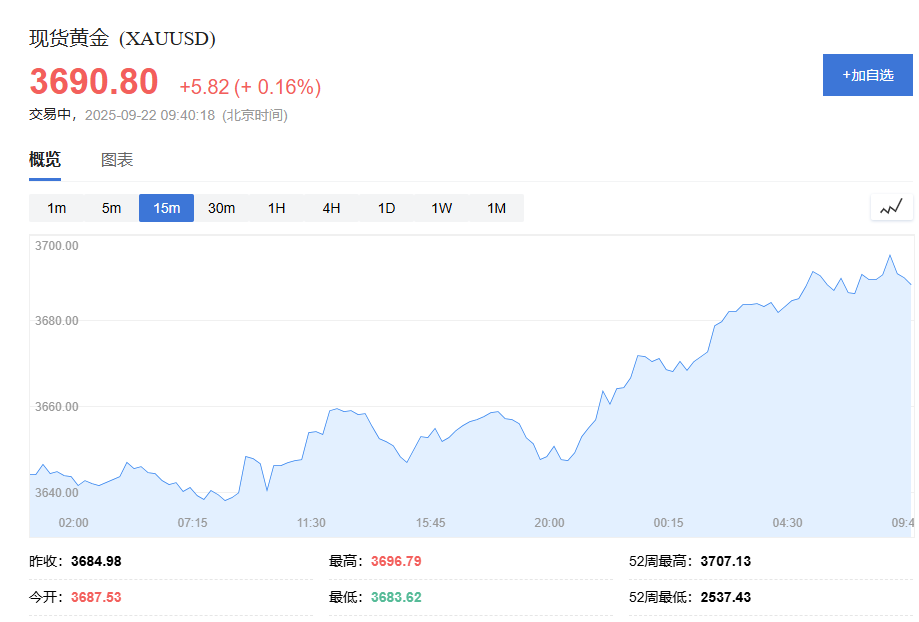Click the +加自选 watchlist button

(866, 74)
